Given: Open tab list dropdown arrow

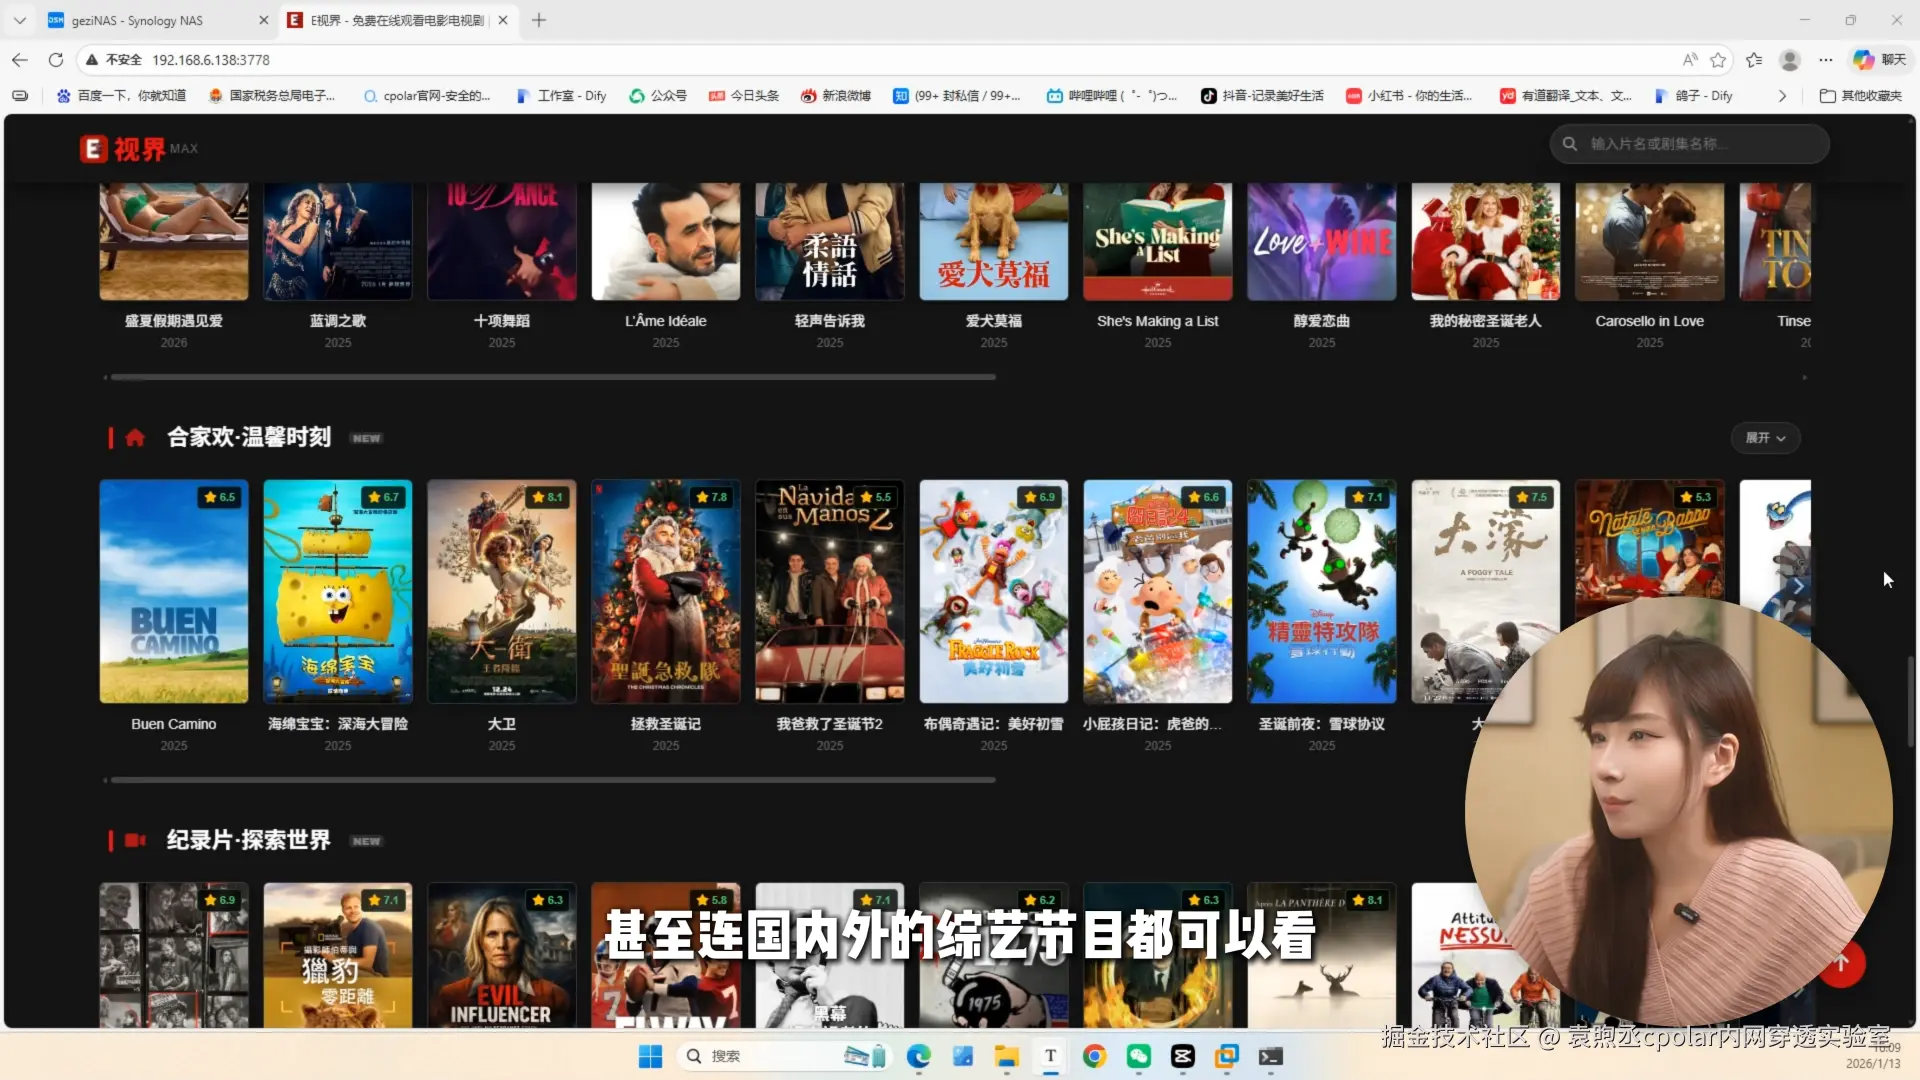Looking at the screenshot, I should click(x=20, y=20).
